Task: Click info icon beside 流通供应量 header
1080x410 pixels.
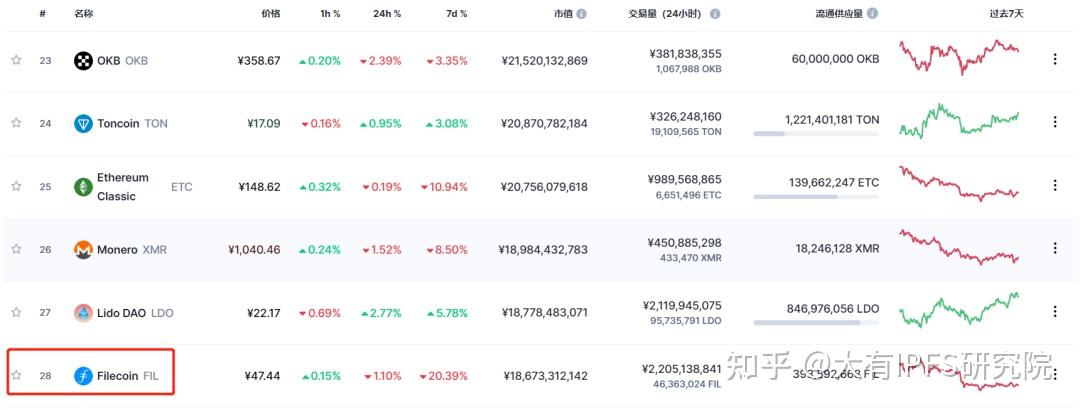Action: (x=872, y=15)
